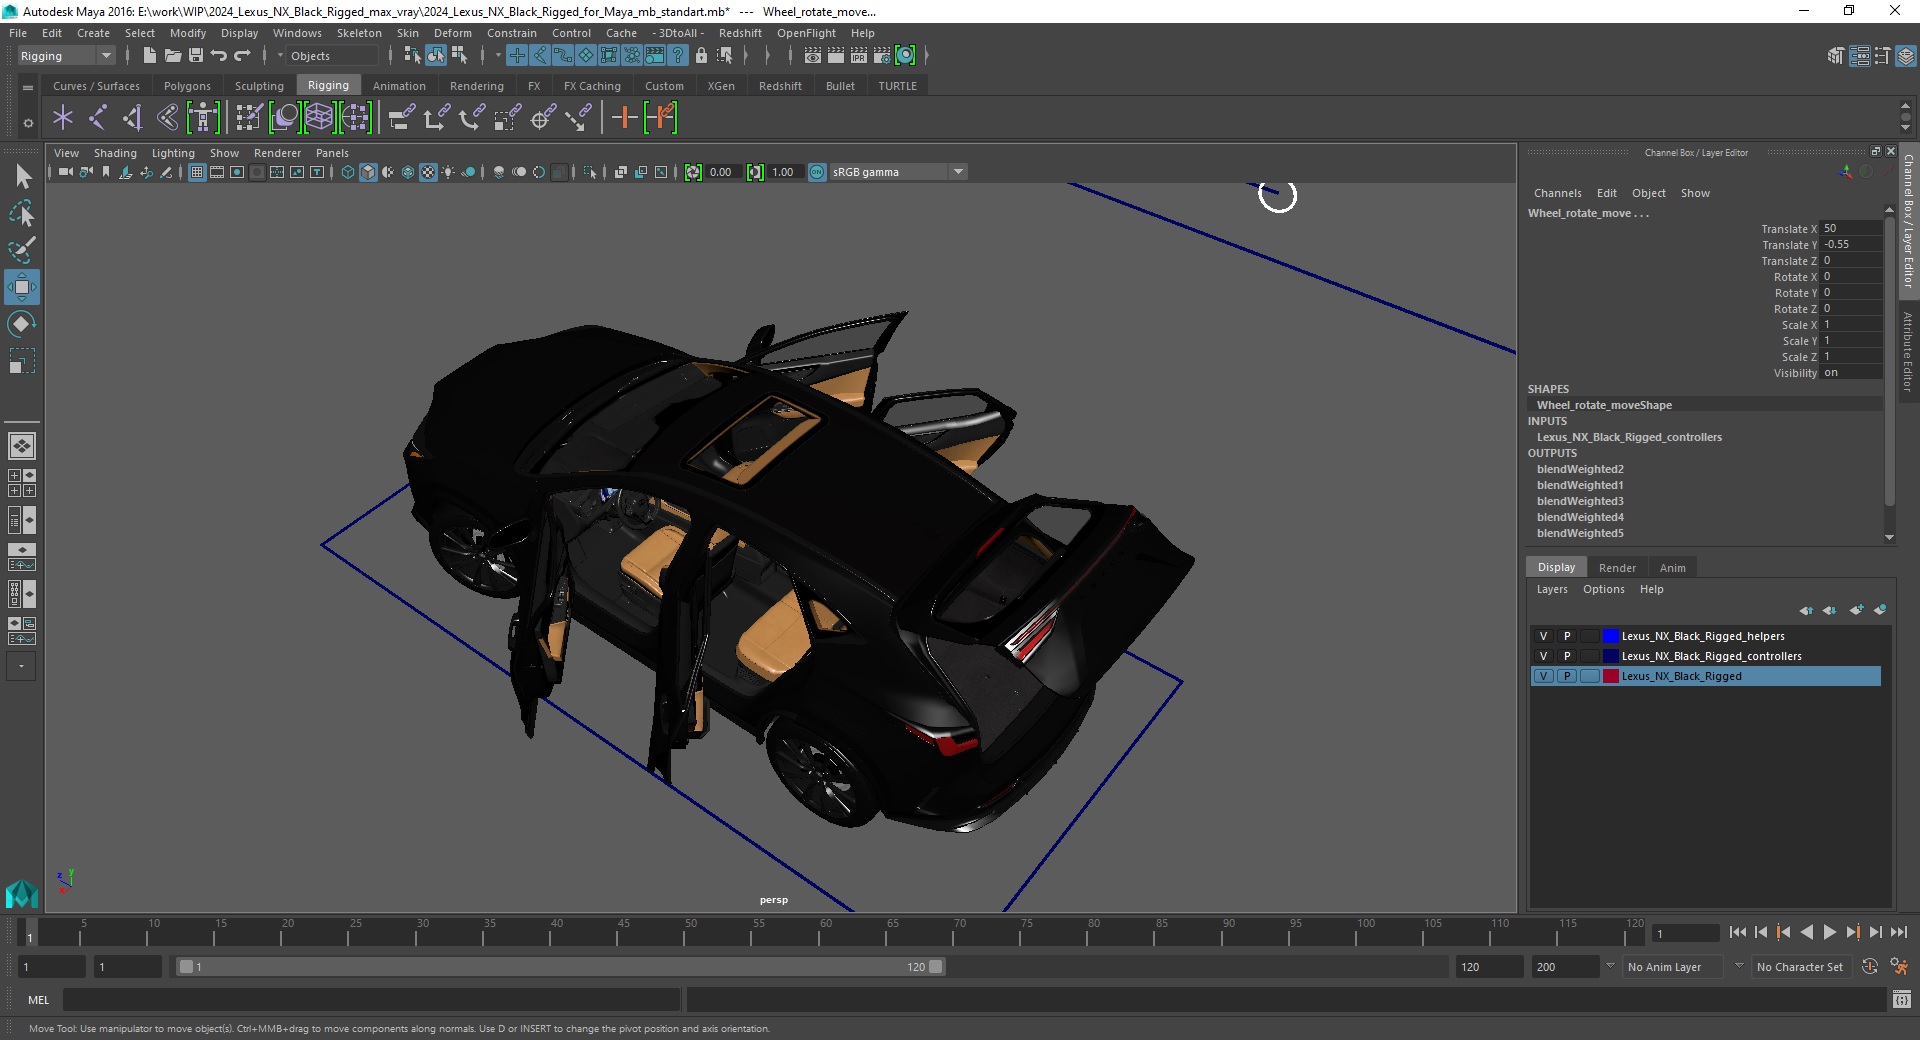The height and width of the screenshot is (1040, 1920).
Task: Click the Create Lattice shelf icon
Action: pos(319,118)
